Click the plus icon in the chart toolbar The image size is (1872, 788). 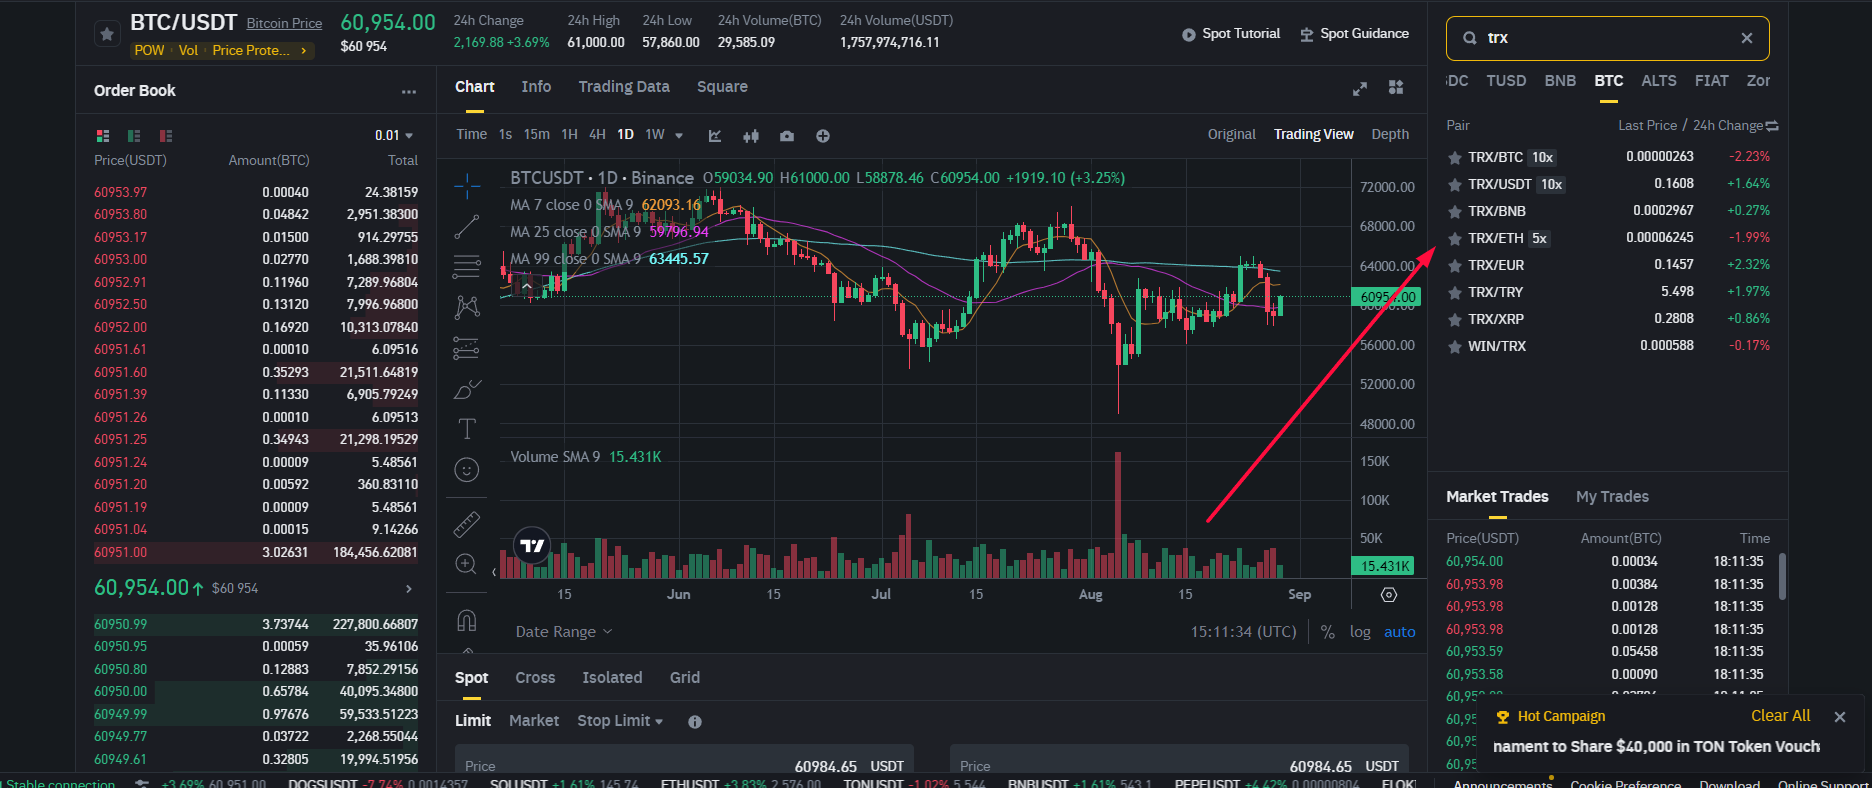823,135
